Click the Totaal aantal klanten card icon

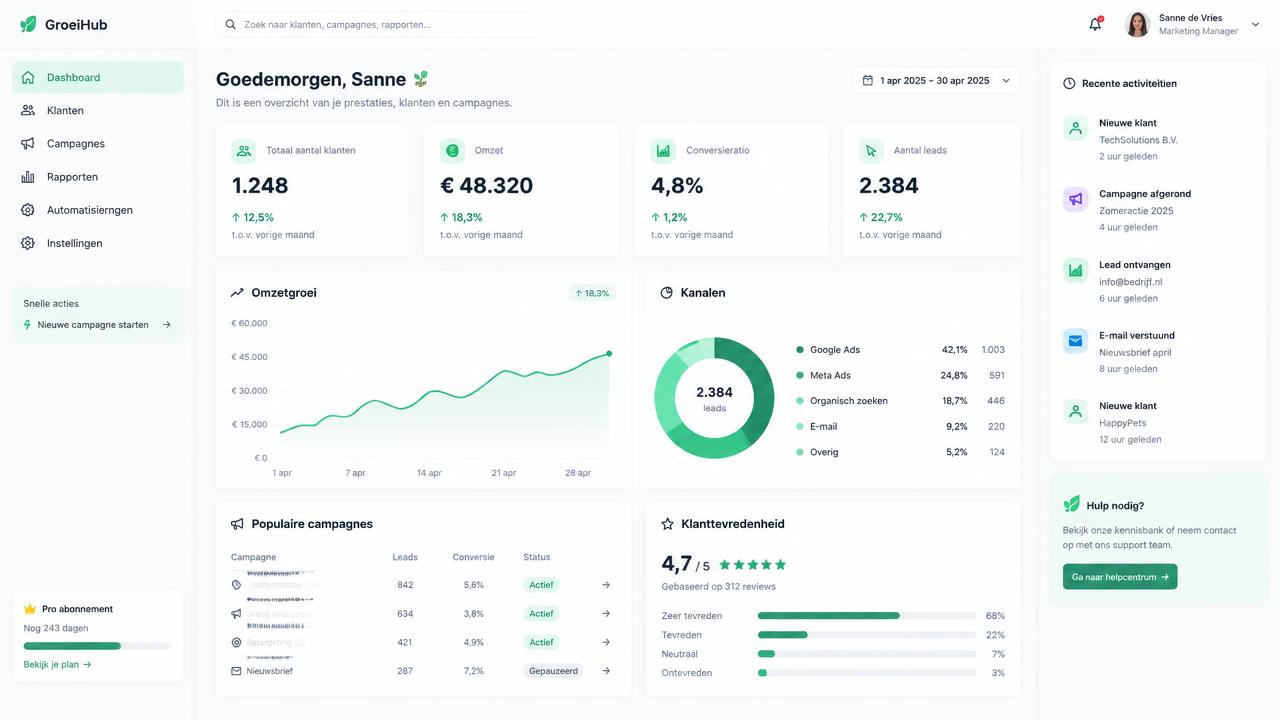[x=244, y=151]
